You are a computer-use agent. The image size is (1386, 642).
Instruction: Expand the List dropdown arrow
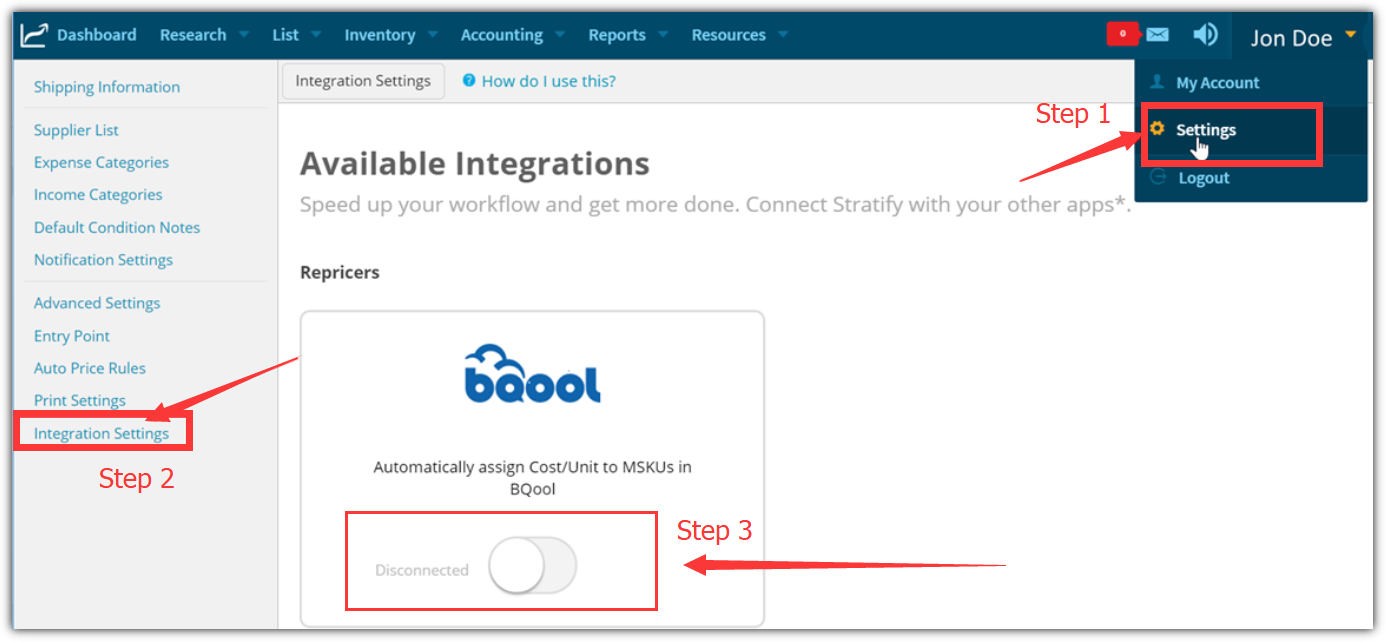[316, 34]
